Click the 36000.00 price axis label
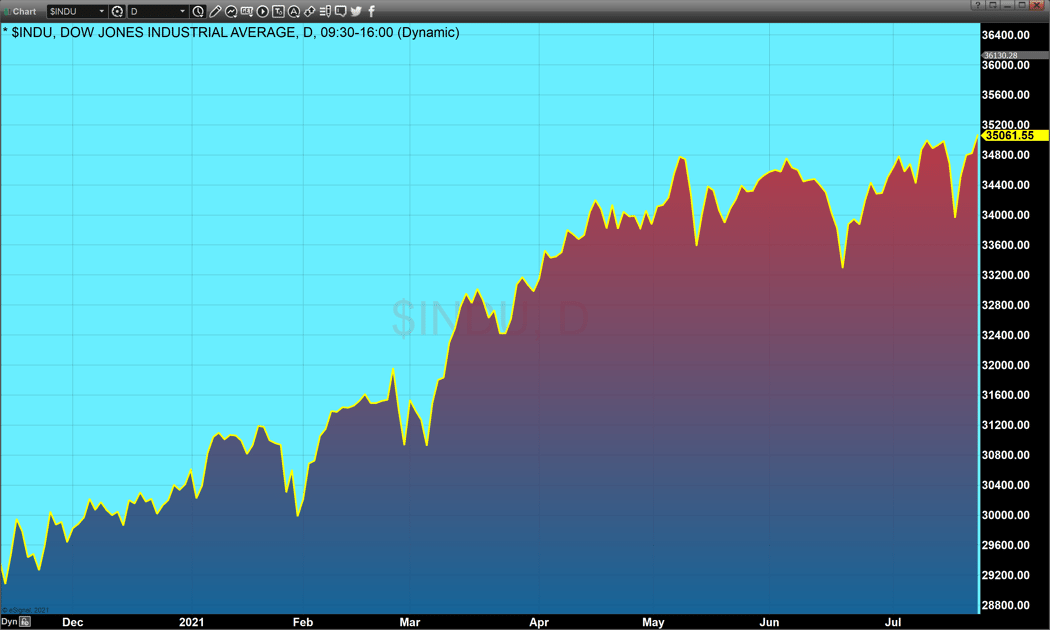Viewport: 1050px width, 630px height. click(1005, 65)
